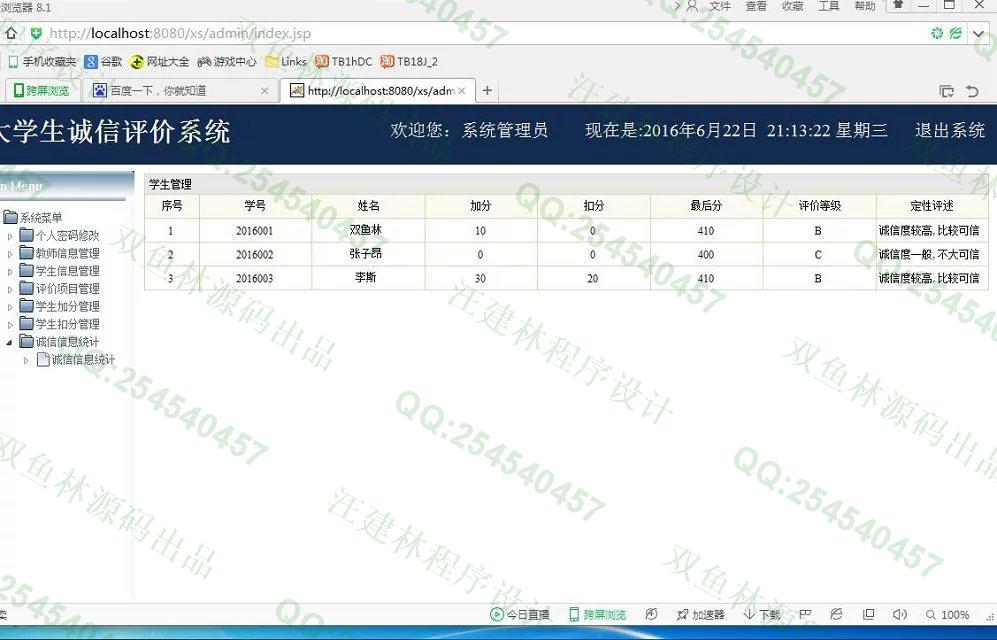Open the 查看 menu
Screen dimensions: 997x640
(x=756, y=6)
